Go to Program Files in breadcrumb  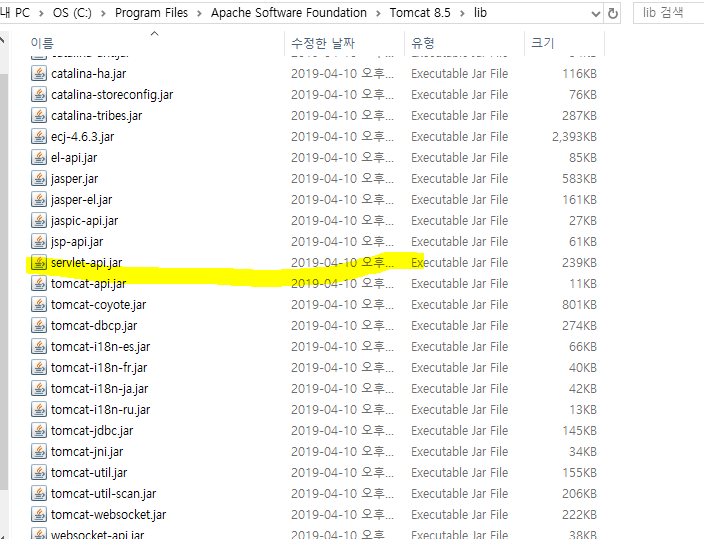151,13
